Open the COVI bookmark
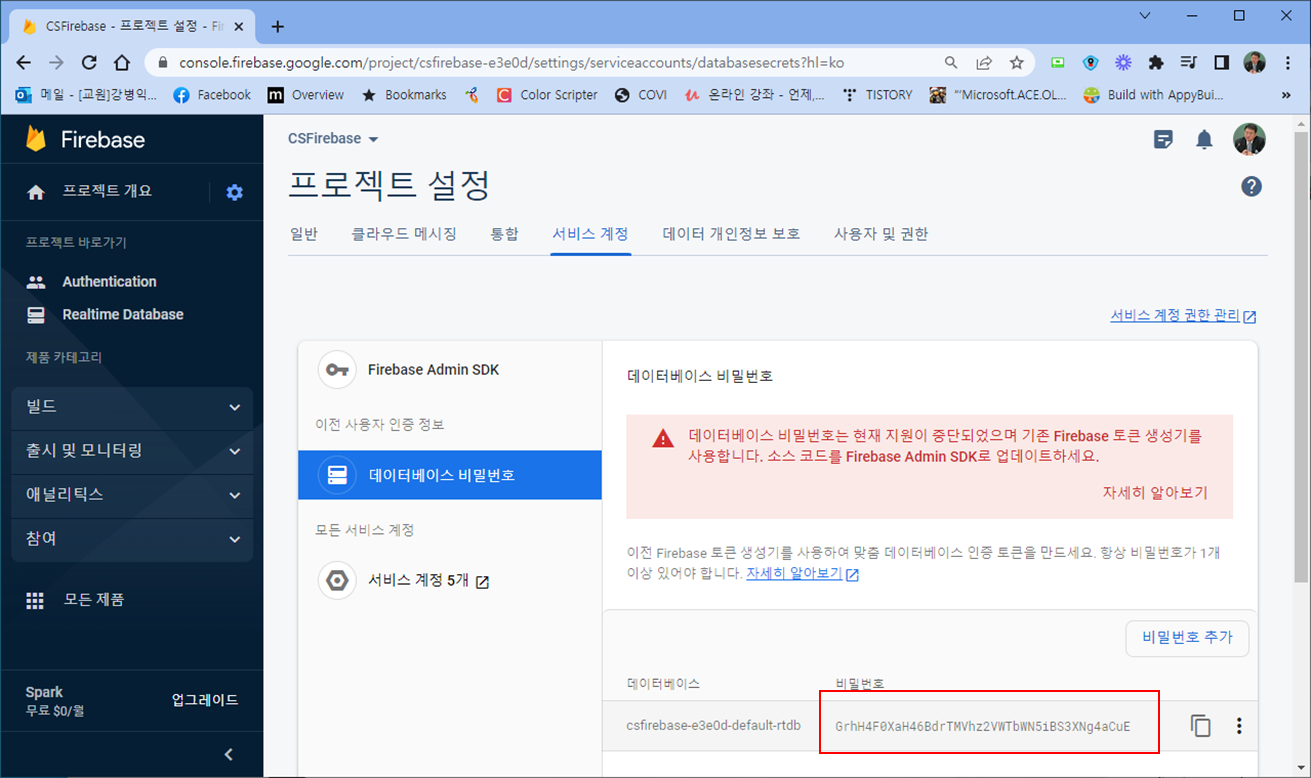 pyautogui.click(x=640, y=95)
